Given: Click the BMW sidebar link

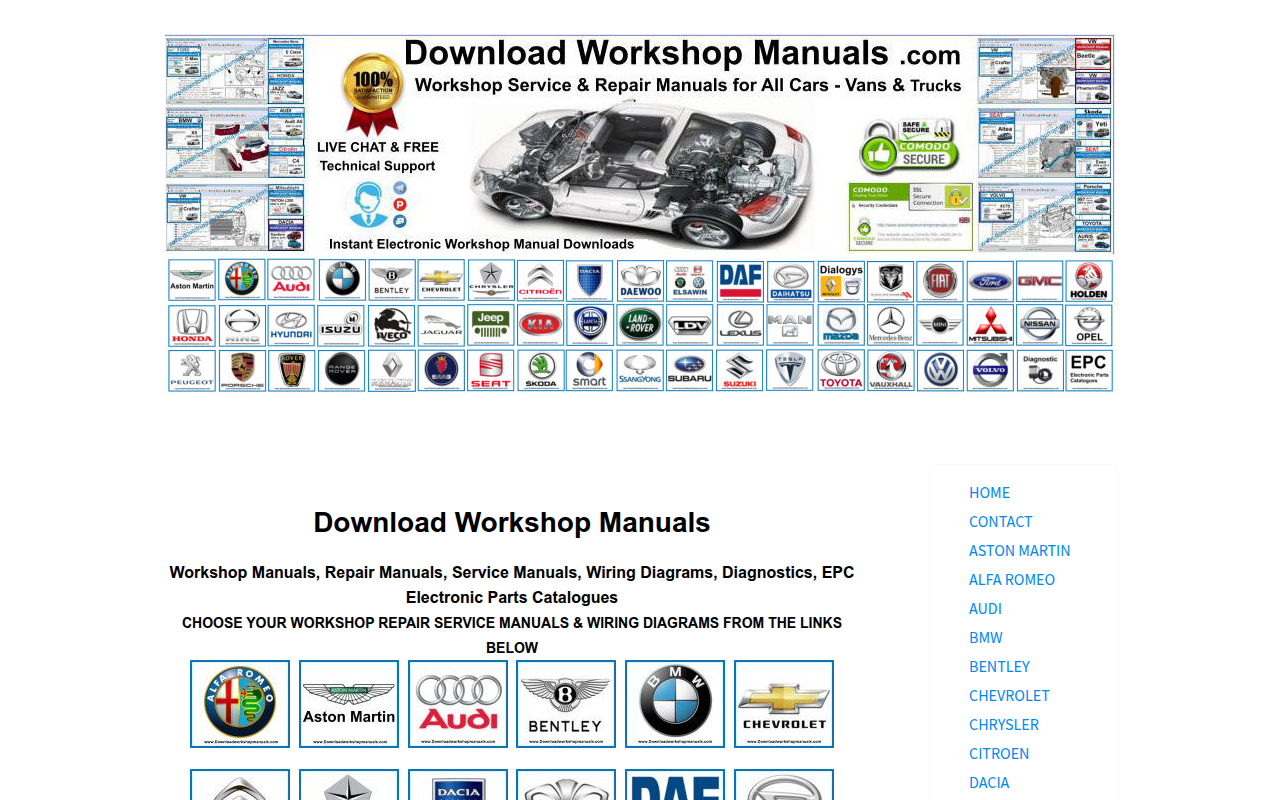Looking at the screenshot, I should point(985,637).
